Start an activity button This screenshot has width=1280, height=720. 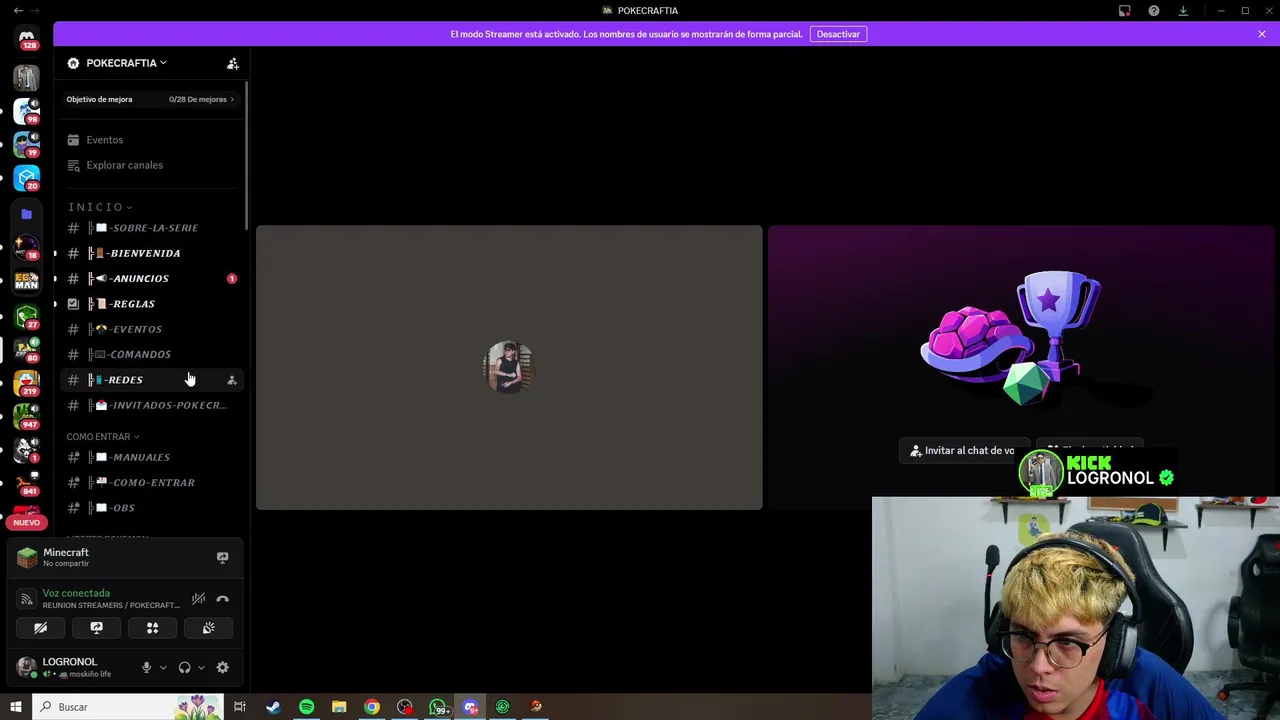click(x=152, y=628)
